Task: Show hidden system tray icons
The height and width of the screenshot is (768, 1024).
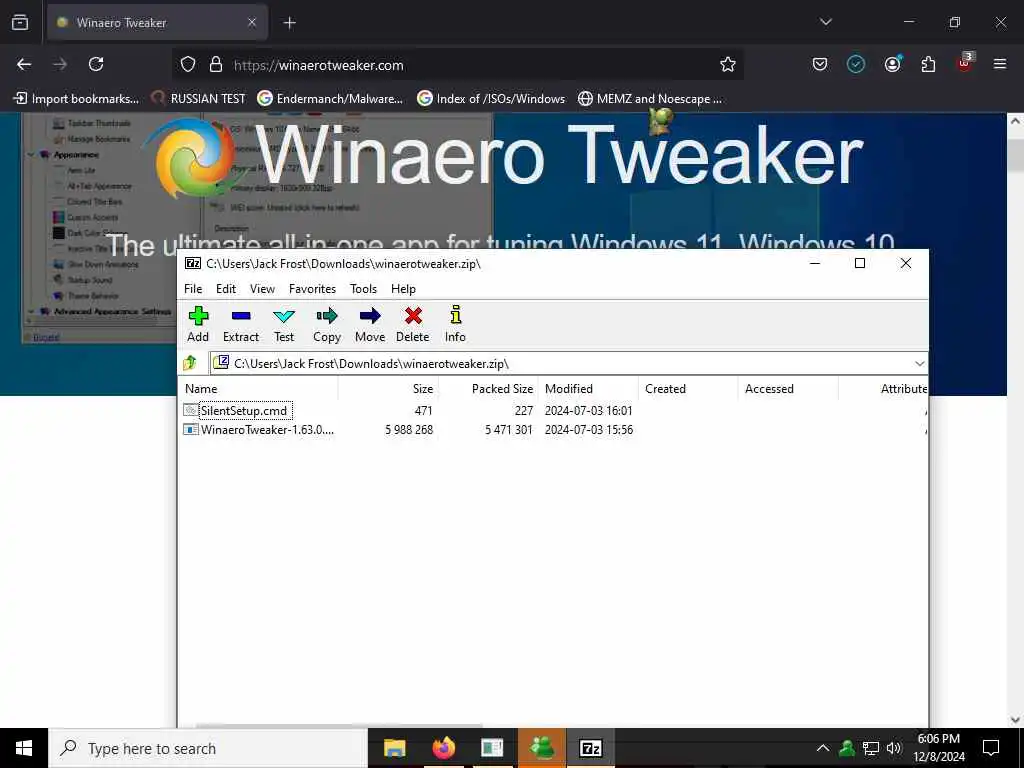Action: pyautogui.click(x=823, y=748)
